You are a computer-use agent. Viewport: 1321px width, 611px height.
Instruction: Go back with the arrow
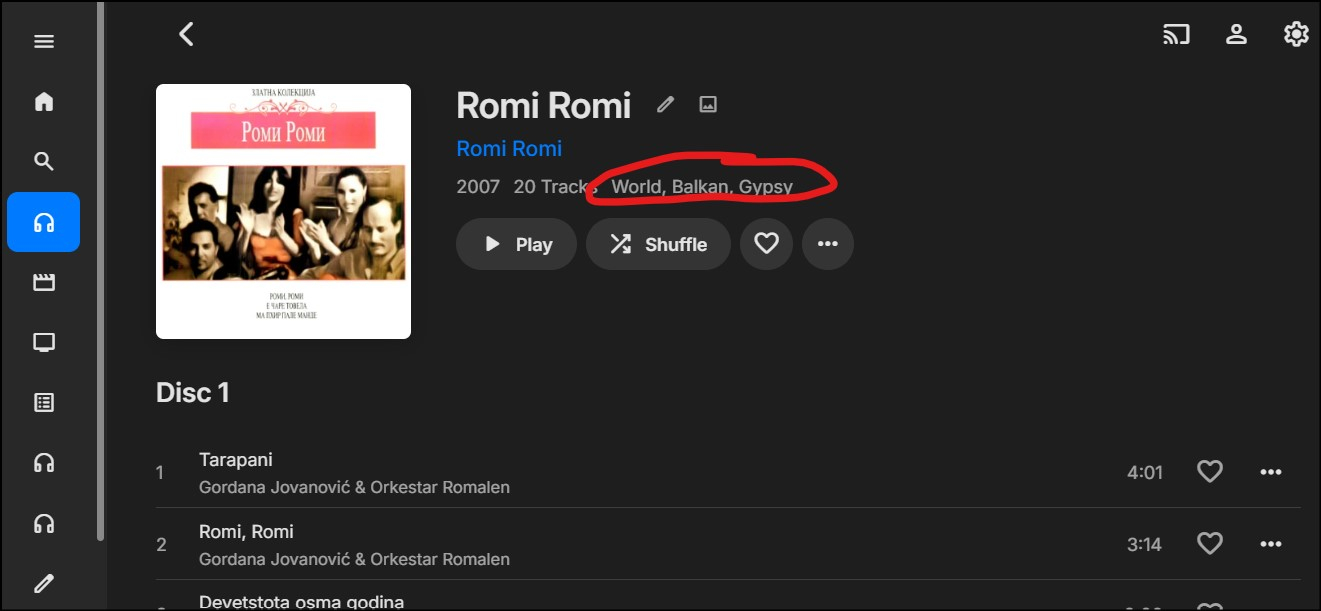pos(186,34)
